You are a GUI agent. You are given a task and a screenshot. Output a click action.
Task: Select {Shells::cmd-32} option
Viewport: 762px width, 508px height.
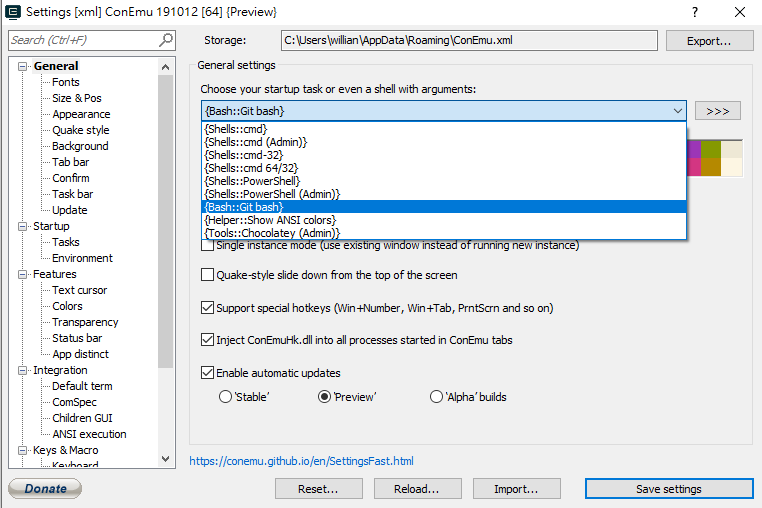pyautogui.click(x=444, y=155)
